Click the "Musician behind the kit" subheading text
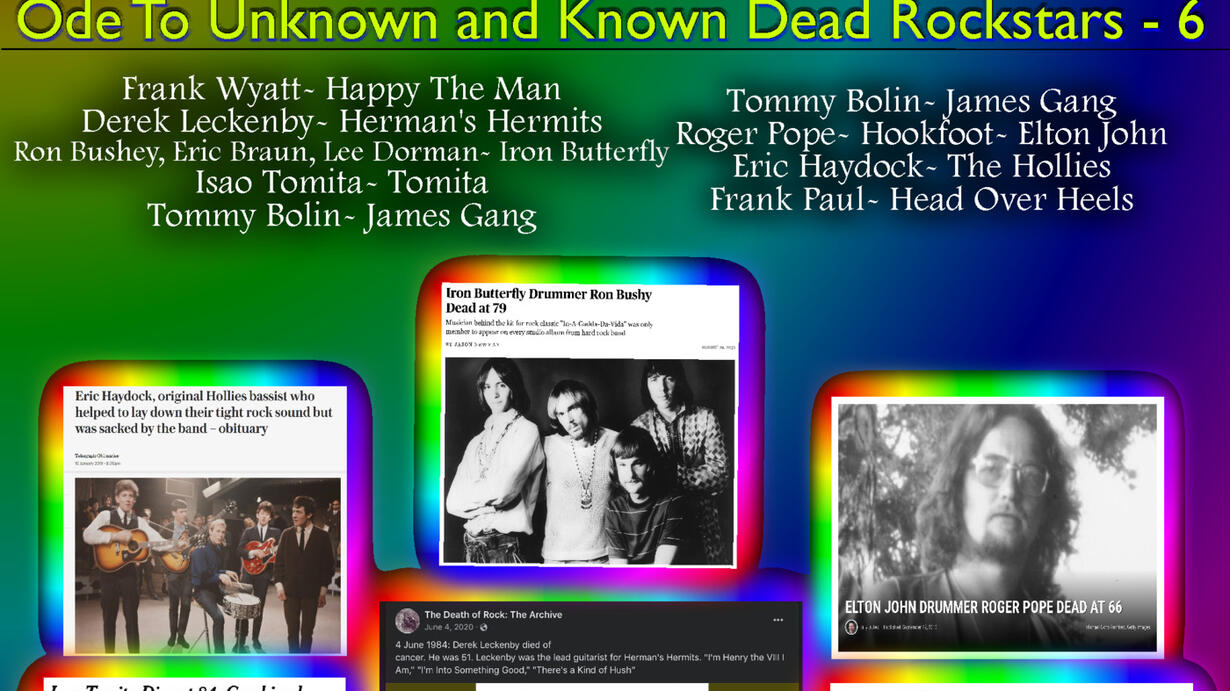This screenshot has width=1230, height=691. click(x=549, y=328)
